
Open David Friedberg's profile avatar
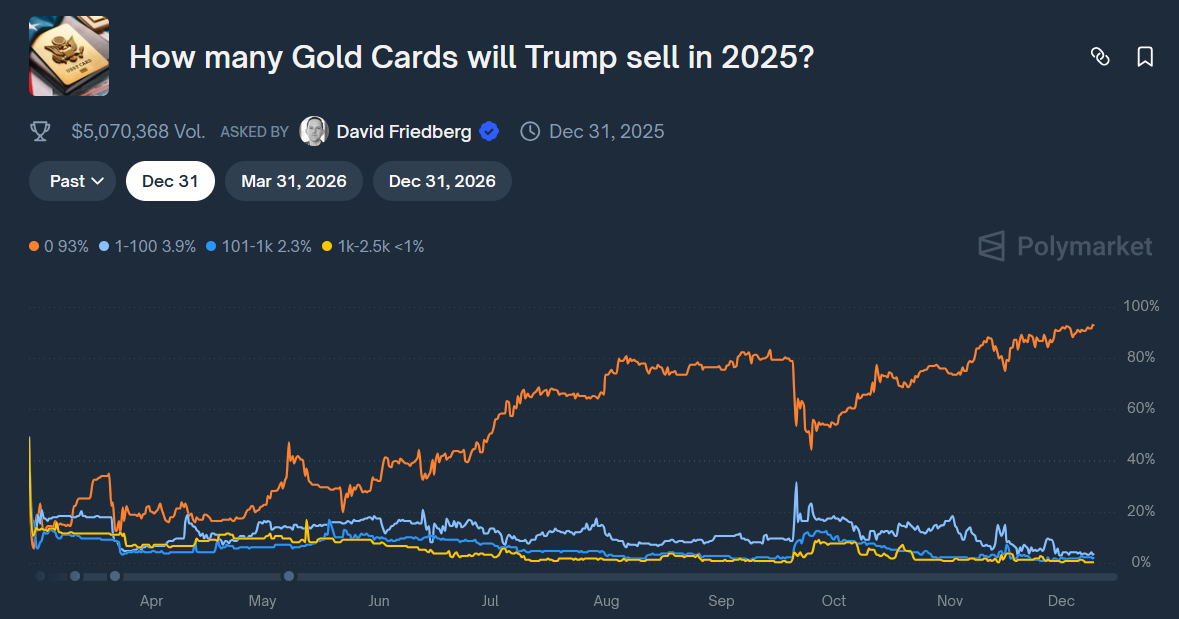(x=314, y=131)
